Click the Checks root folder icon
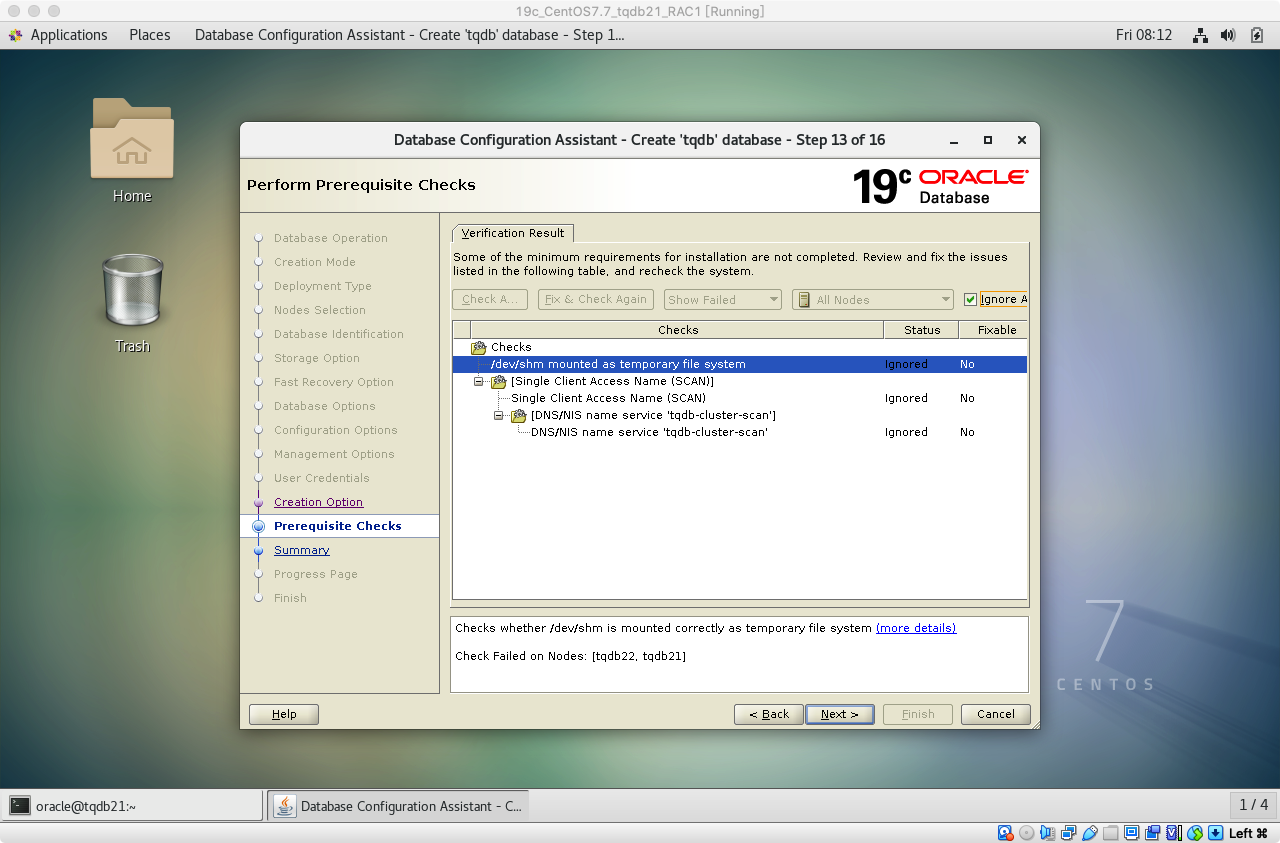 tap(479, 347)
